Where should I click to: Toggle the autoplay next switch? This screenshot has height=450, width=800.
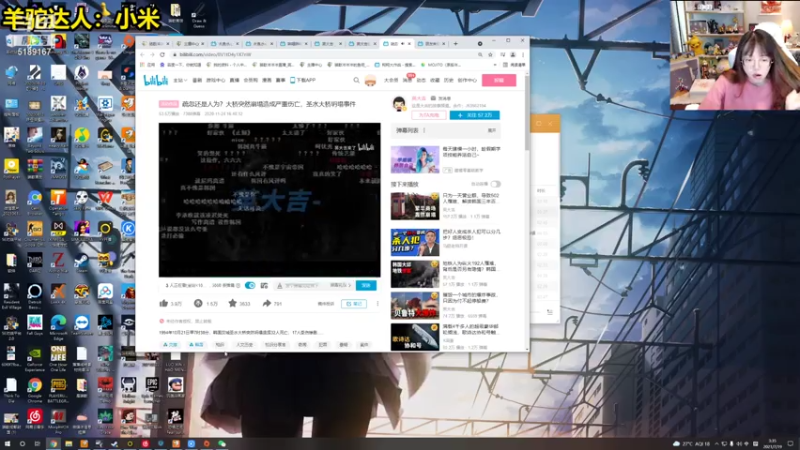[495, 184]
